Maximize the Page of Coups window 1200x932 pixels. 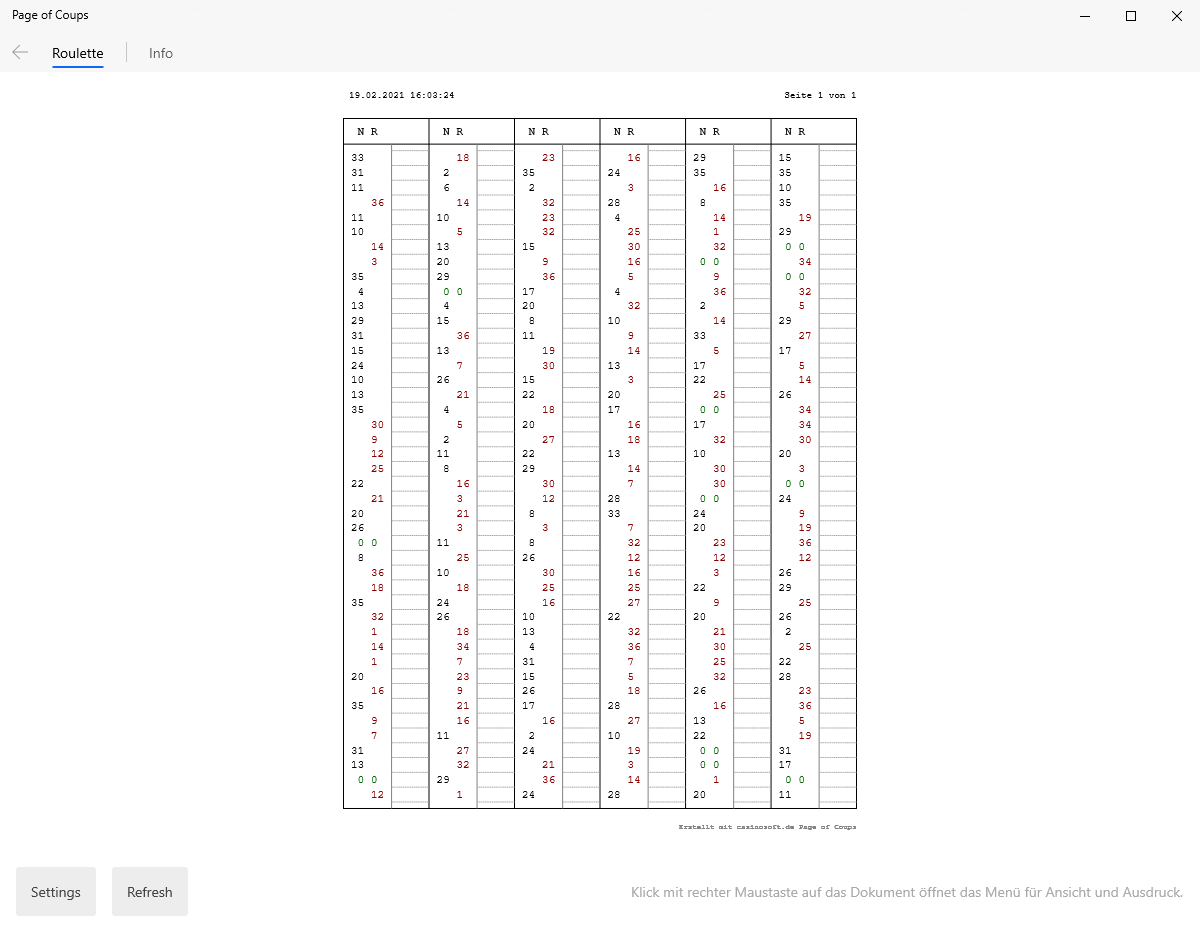1131,16
